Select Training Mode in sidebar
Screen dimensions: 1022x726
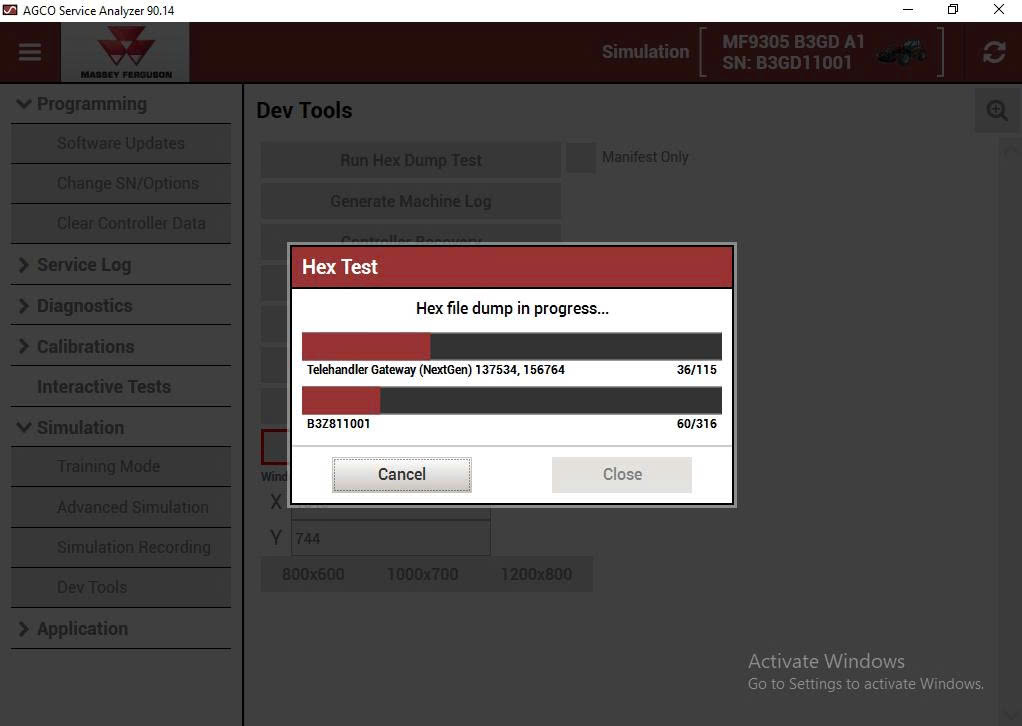pyautogui.click(x=121, y=467)
